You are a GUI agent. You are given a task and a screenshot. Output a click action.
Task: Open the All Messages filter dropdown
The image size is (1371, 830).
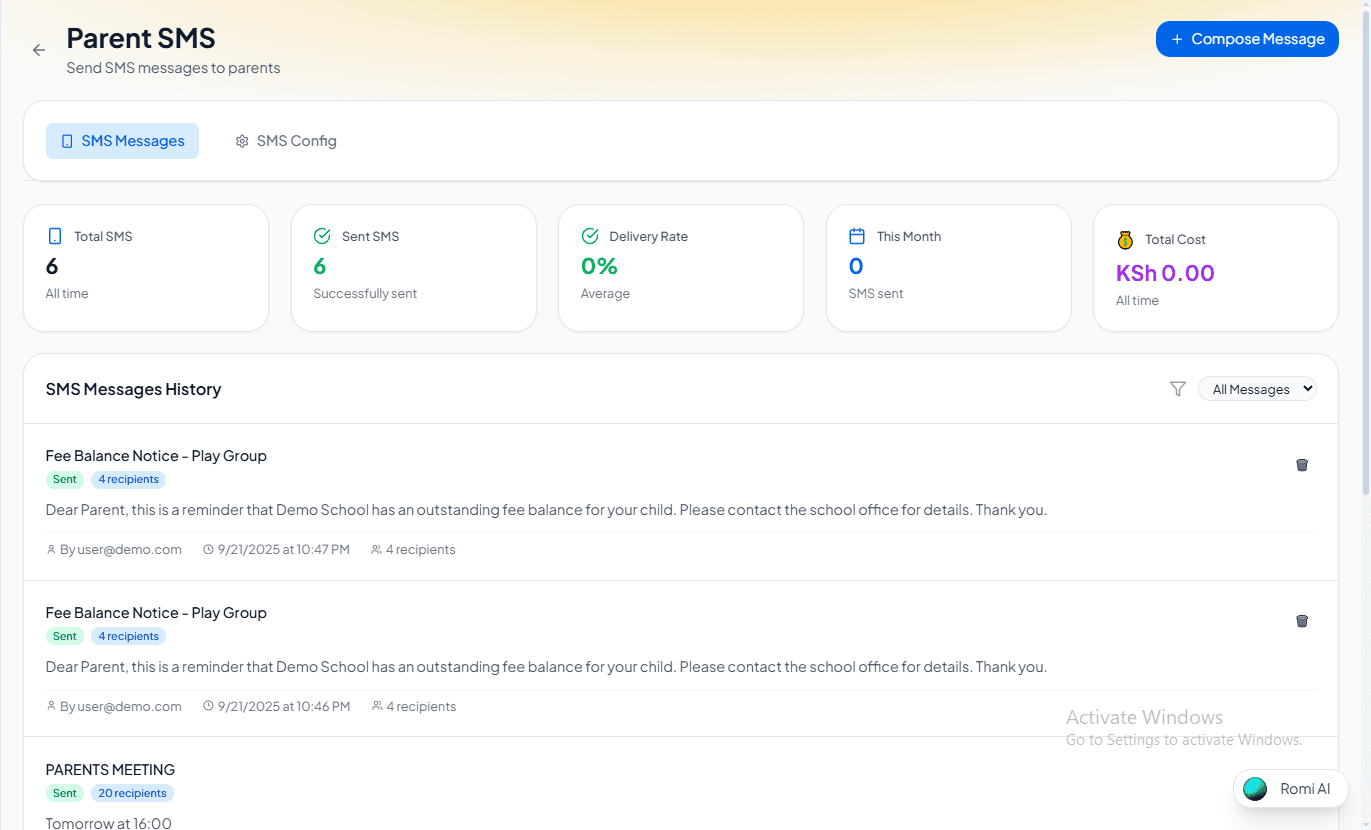(x=1257, y=389)
